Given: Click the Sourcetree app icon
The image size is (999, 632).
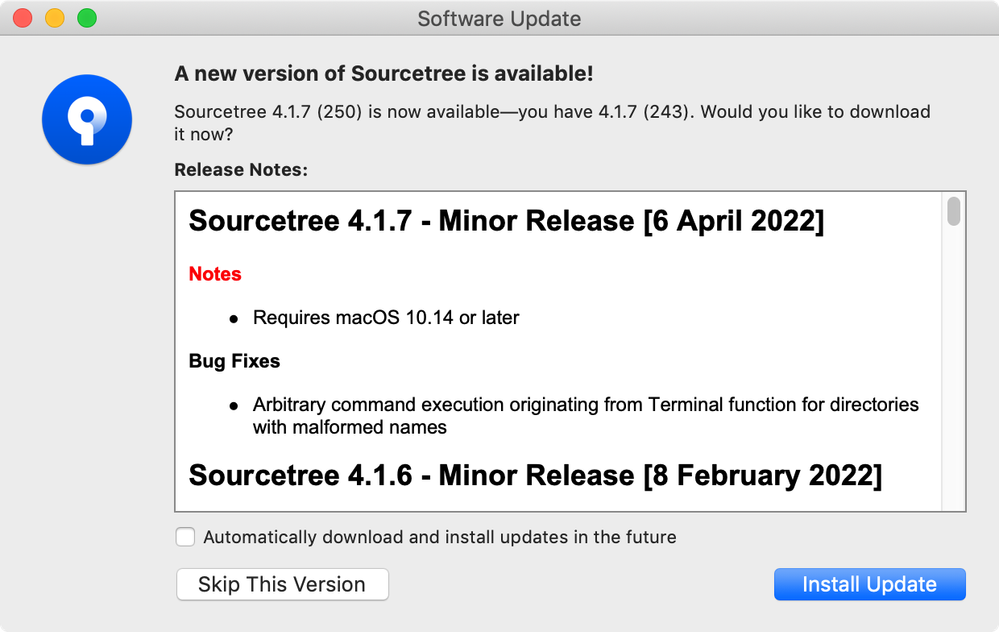Looking at the screenshot, I should (87, 119).
